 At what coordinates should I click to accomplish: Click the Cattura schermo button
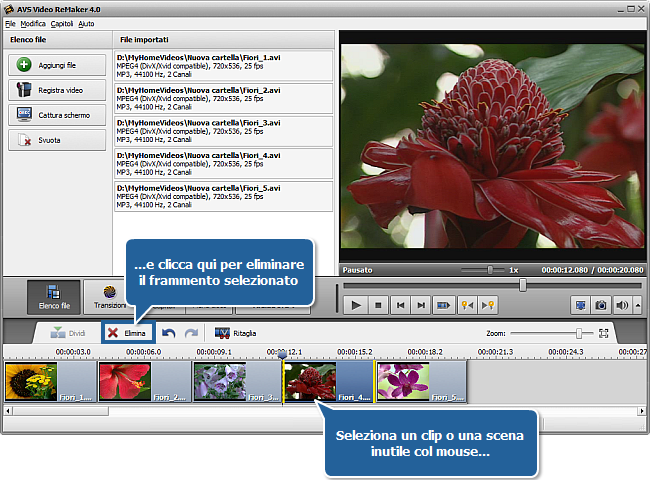point(57,115)
